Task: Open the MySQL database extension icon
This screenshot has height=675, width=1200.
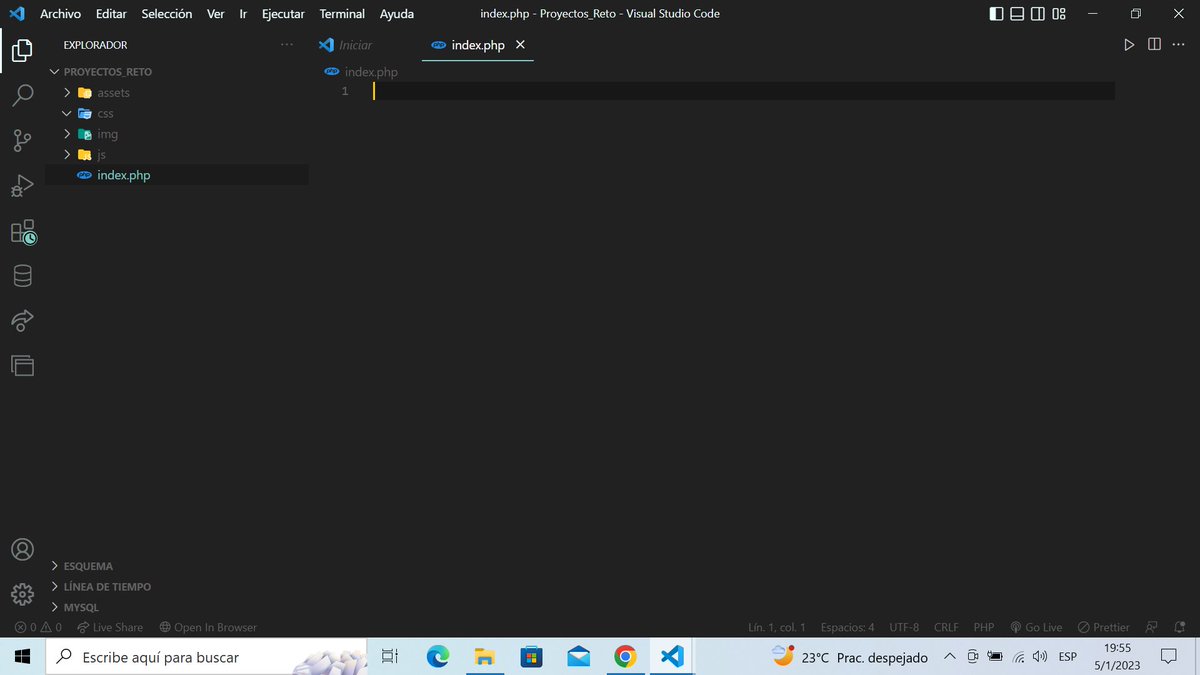Action: tap(22, 275)
